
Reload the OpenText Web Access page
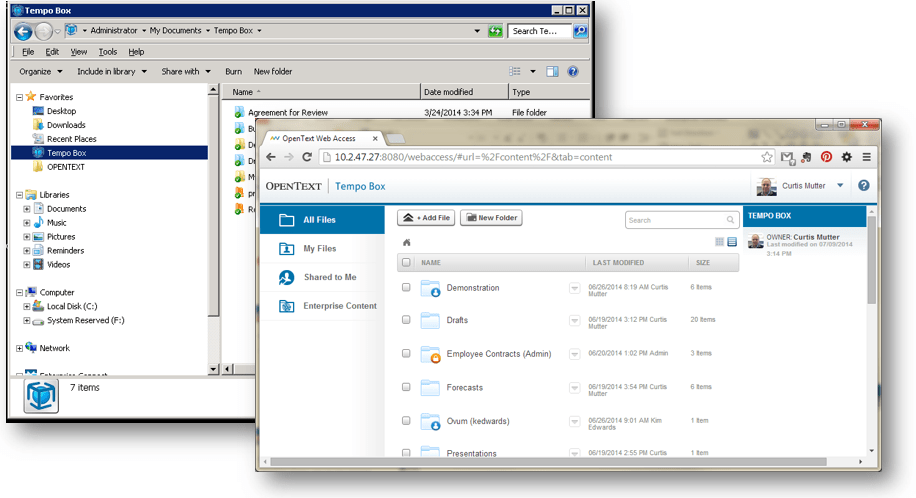[x=307, y=157]
